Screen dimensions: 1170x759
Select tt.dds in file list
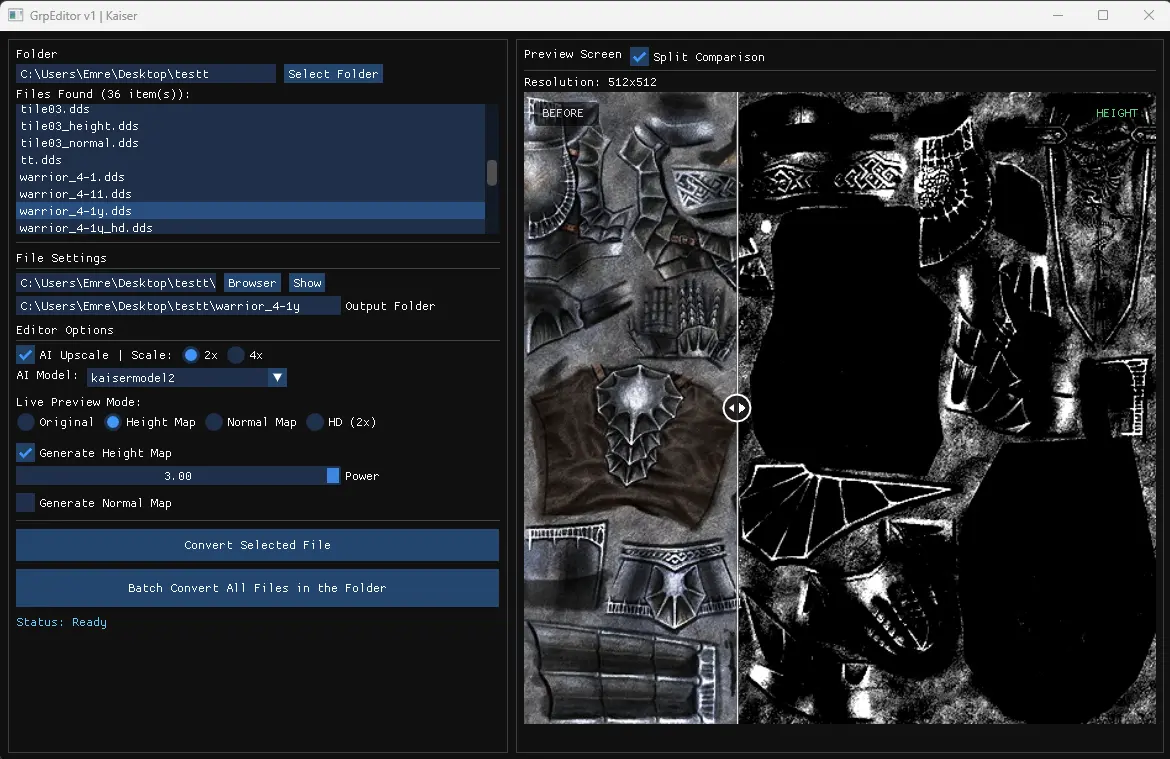pos(251,160)
